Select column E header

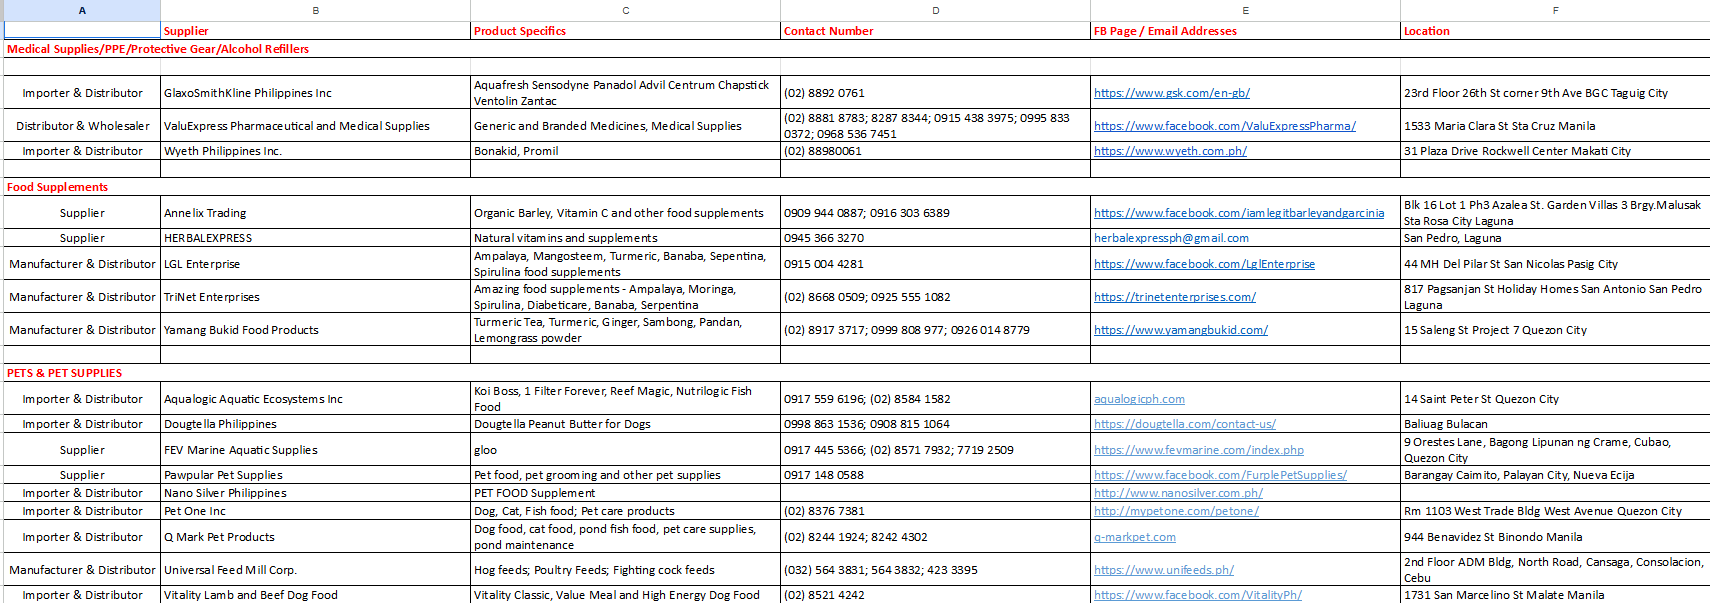click(1245, 10)
